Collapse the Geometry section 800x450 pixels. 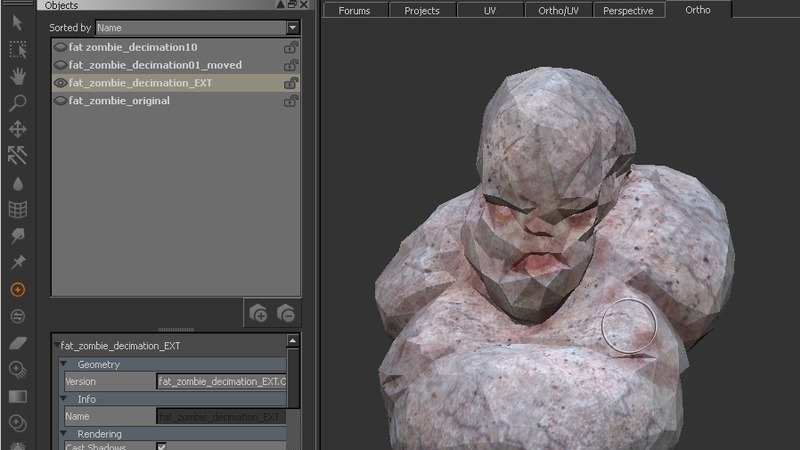click(x=64, y=365)
